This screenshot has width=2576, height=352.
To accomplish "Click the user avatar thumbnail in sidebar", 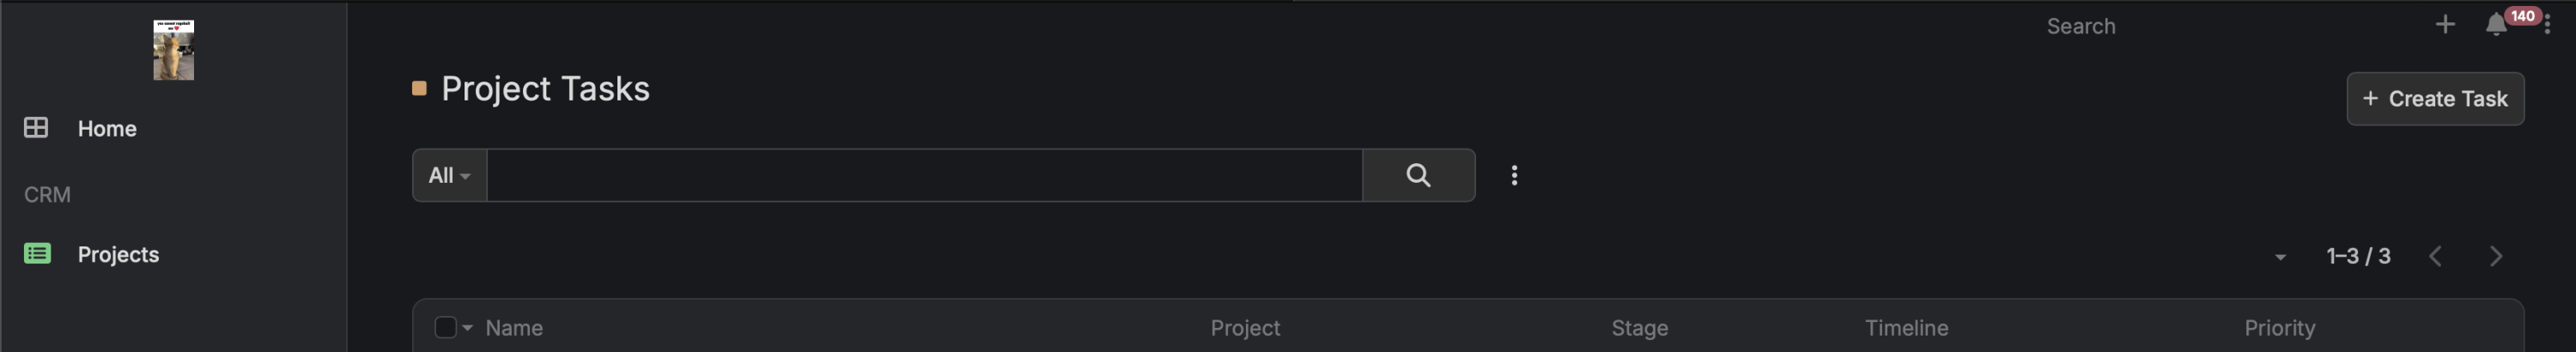I will click(173, 50).
